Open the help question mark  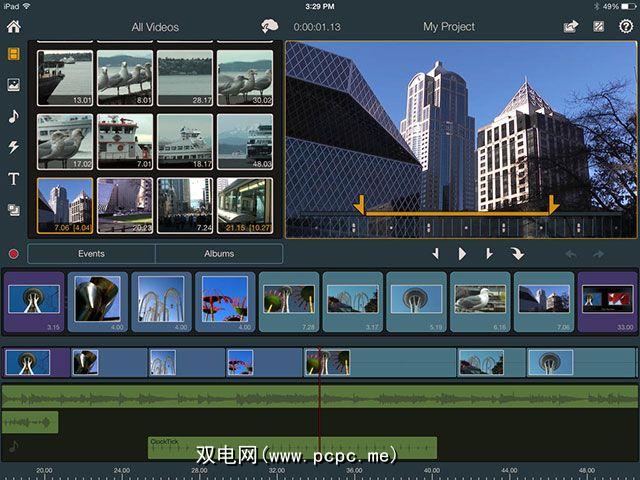[626, 27]
